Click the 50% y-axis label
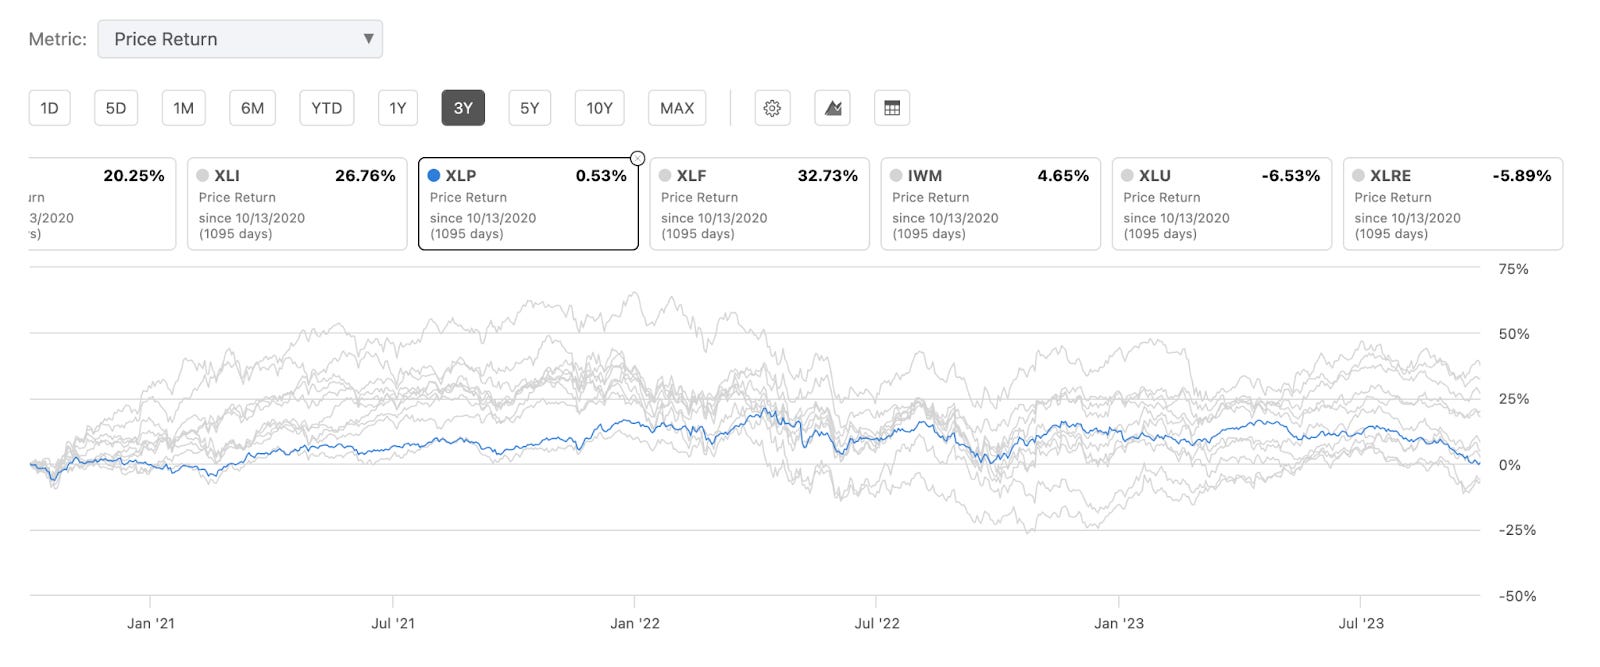Viewport: 1600px width, 667px height. coord(1514,334)
